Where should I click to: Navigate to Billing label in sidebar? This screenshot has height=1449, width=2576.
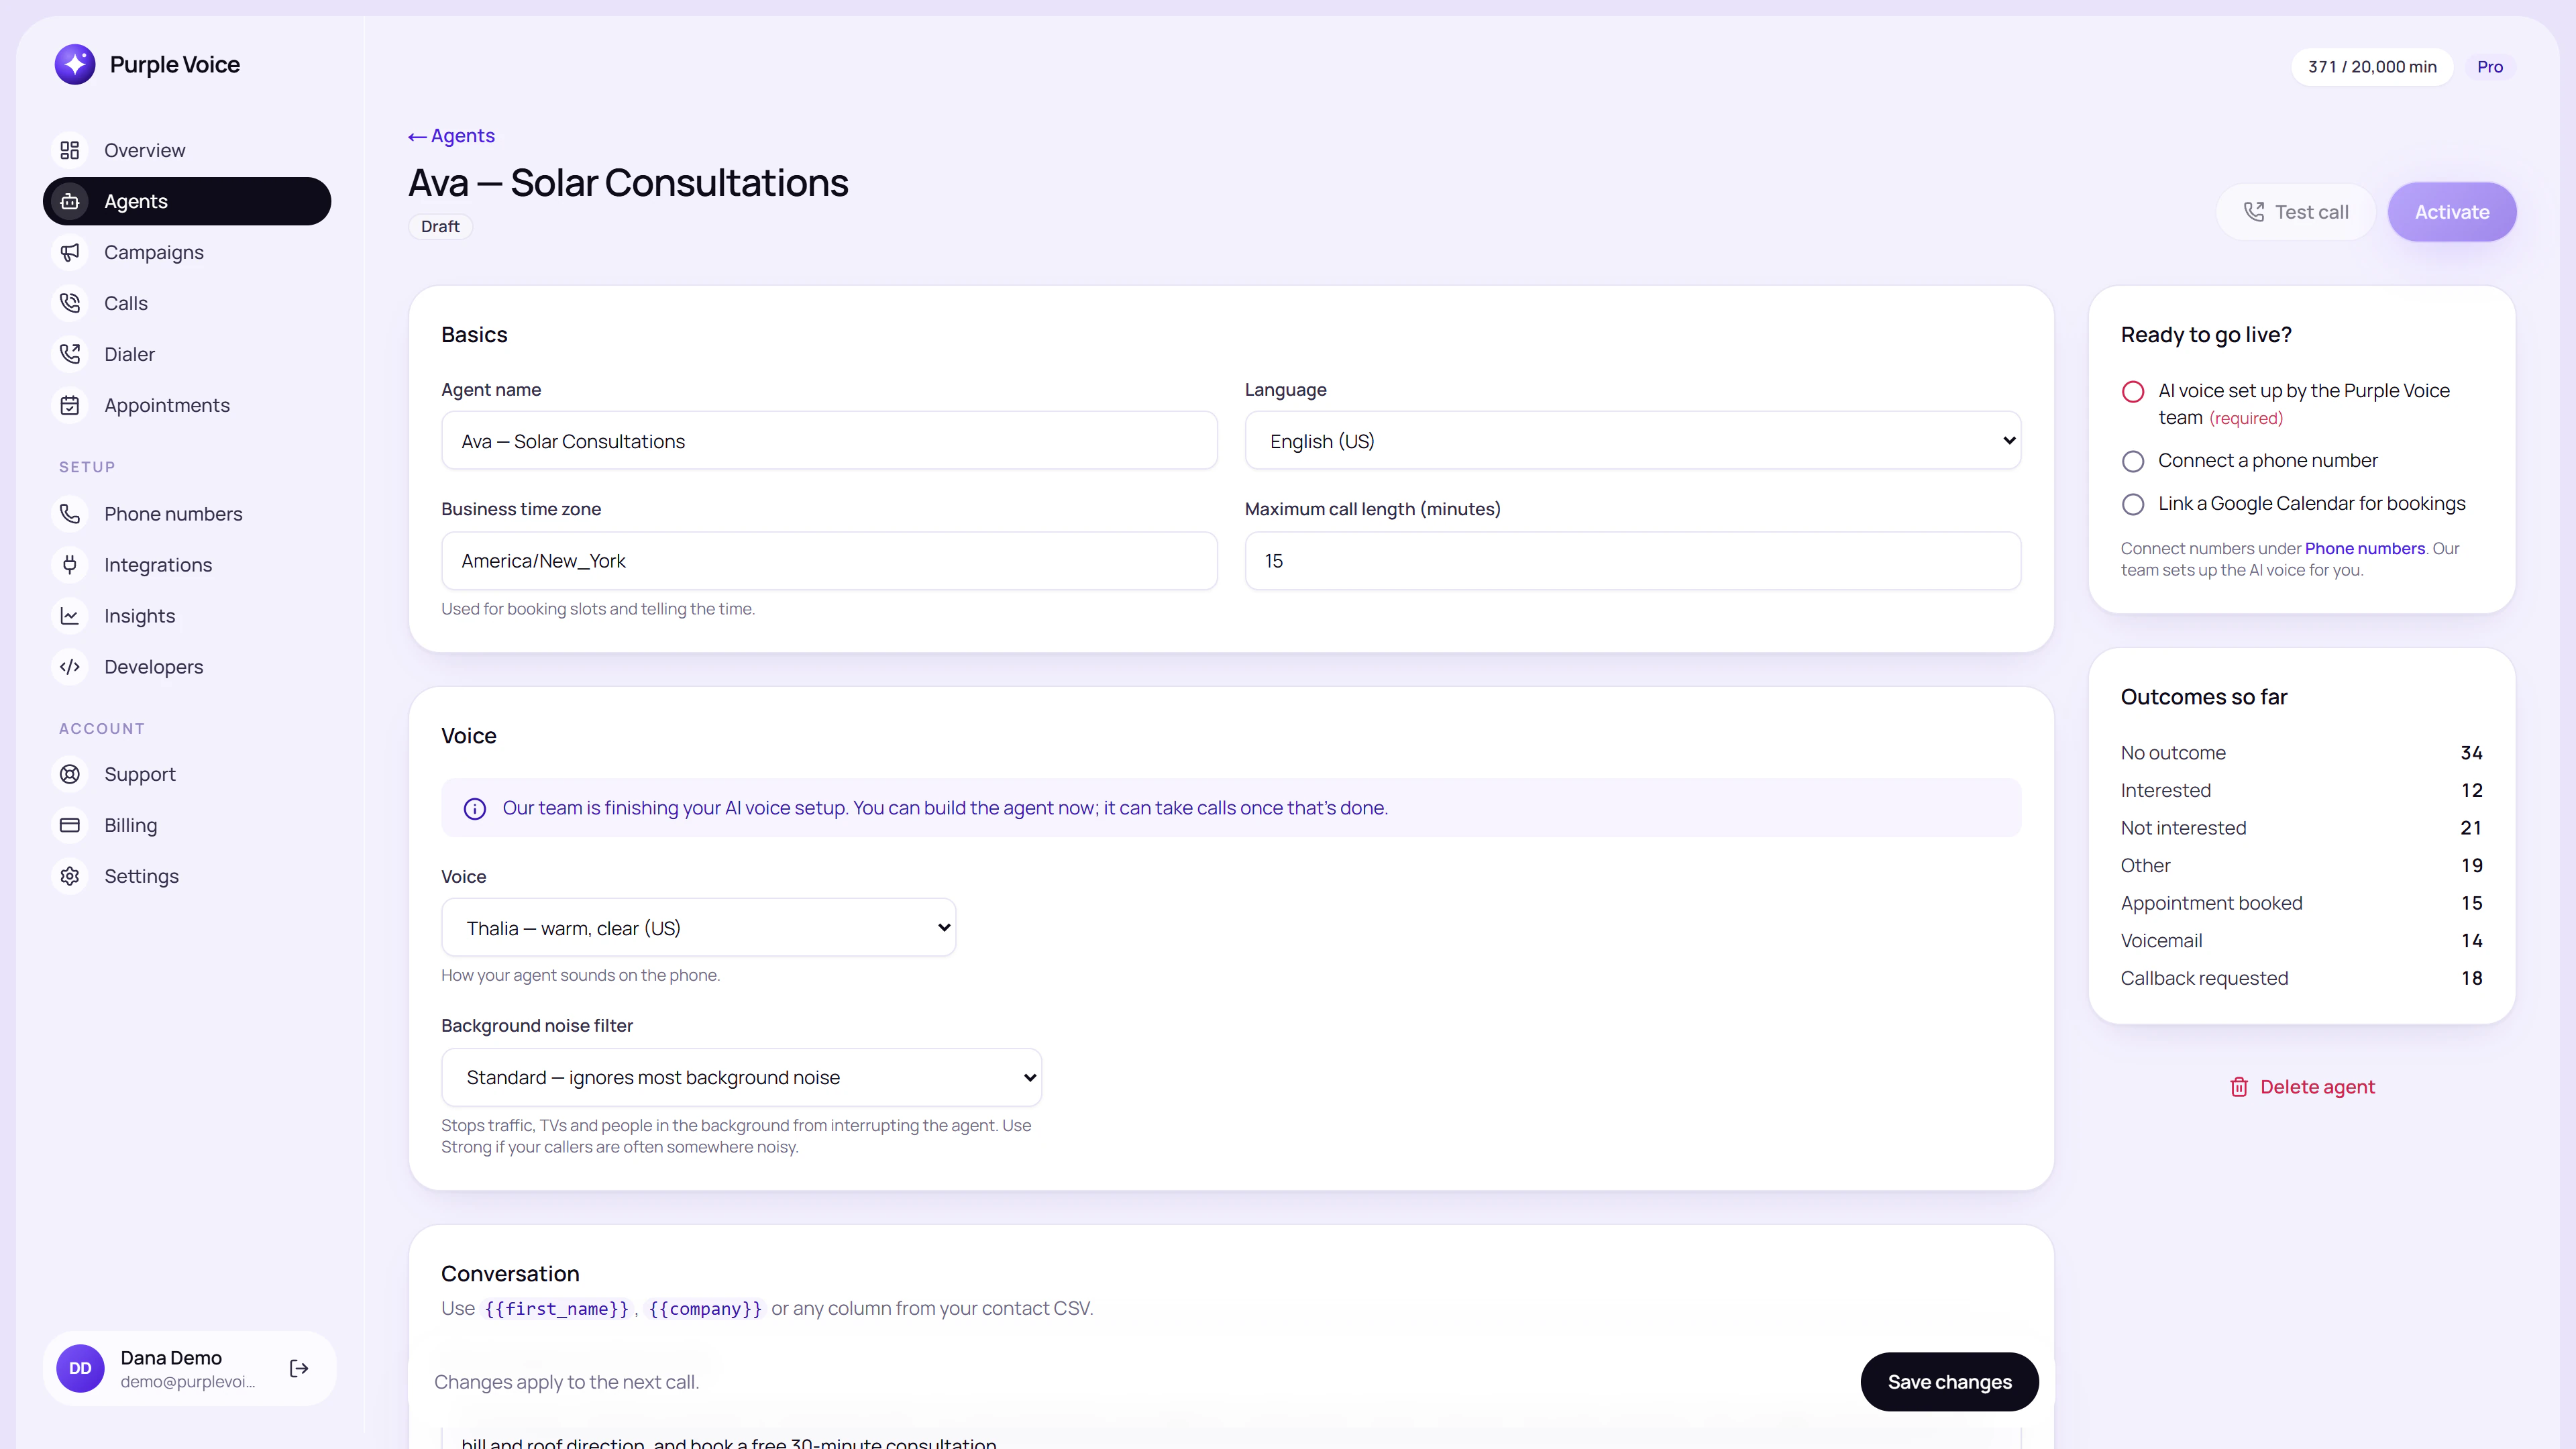(131, 825)
